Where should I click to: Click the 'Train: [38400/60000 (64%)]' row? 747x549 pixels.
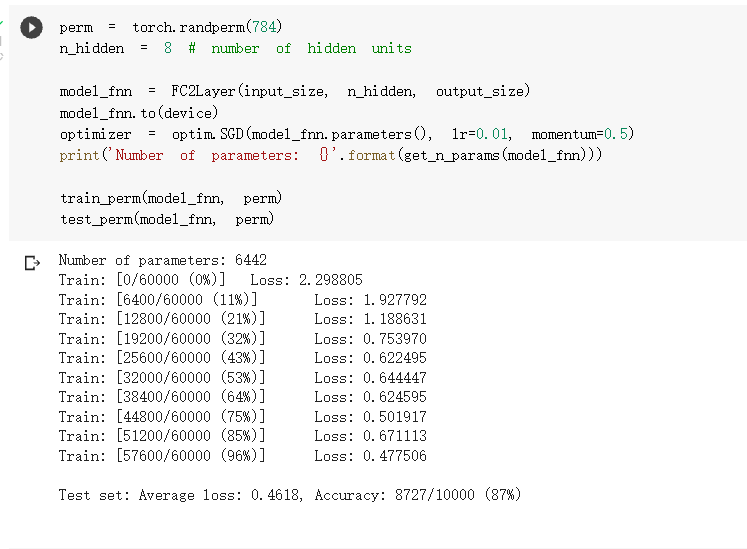[x=242, y=397]
